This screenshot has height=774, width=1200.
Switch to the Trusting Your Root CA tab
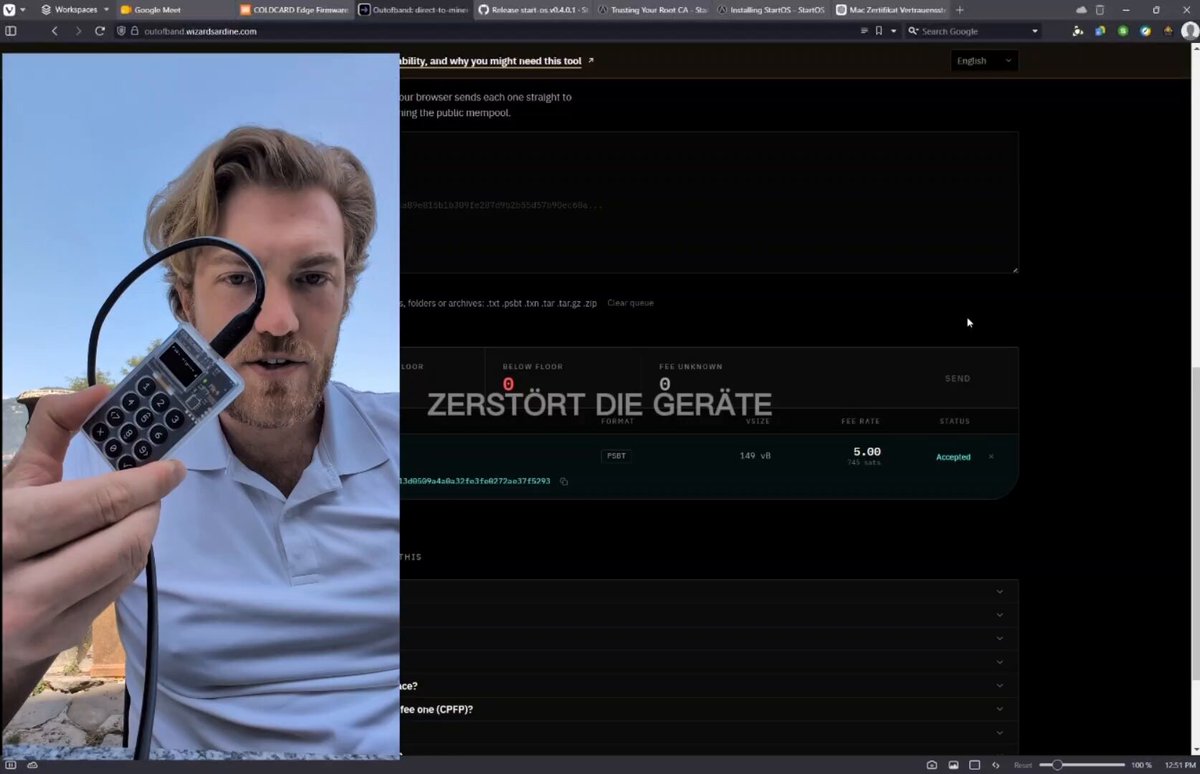[x=651, y=10]
